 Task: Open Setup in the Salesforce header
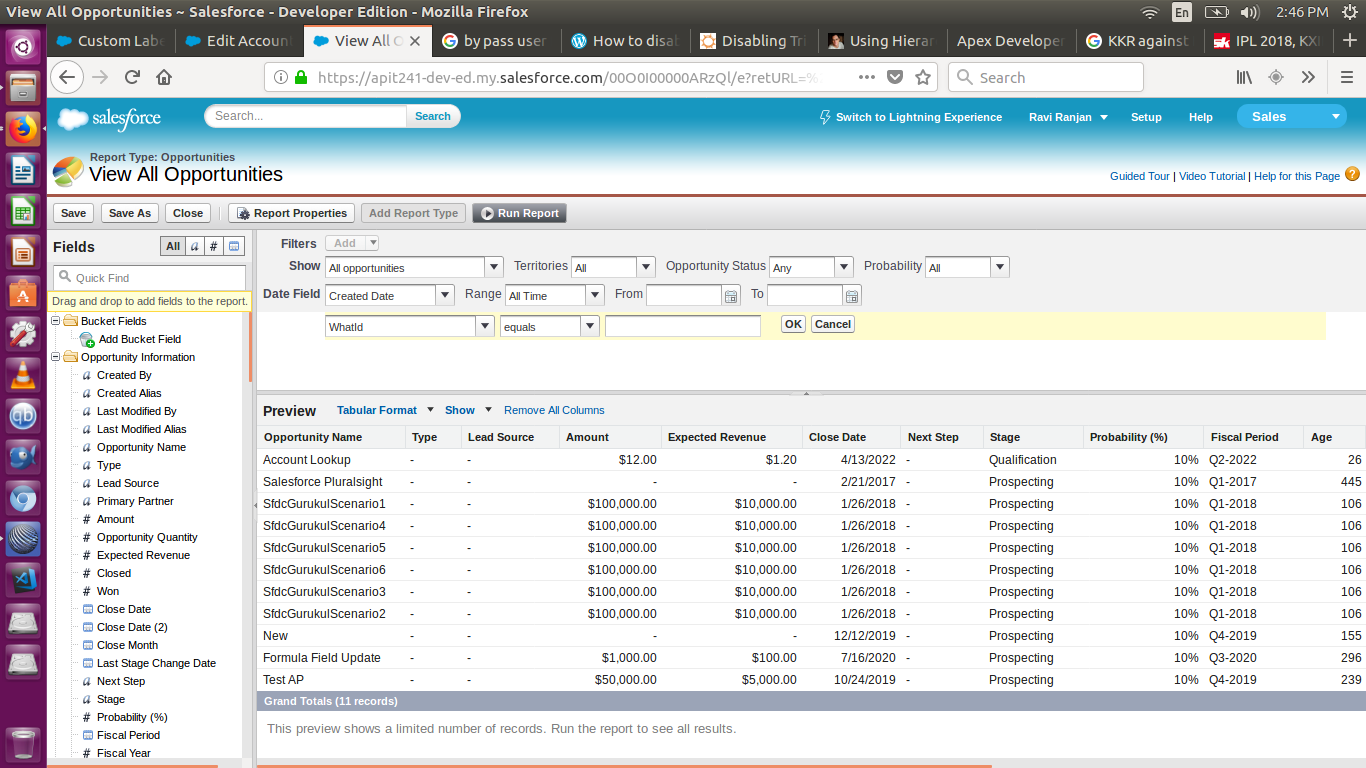click(1146, 117)
